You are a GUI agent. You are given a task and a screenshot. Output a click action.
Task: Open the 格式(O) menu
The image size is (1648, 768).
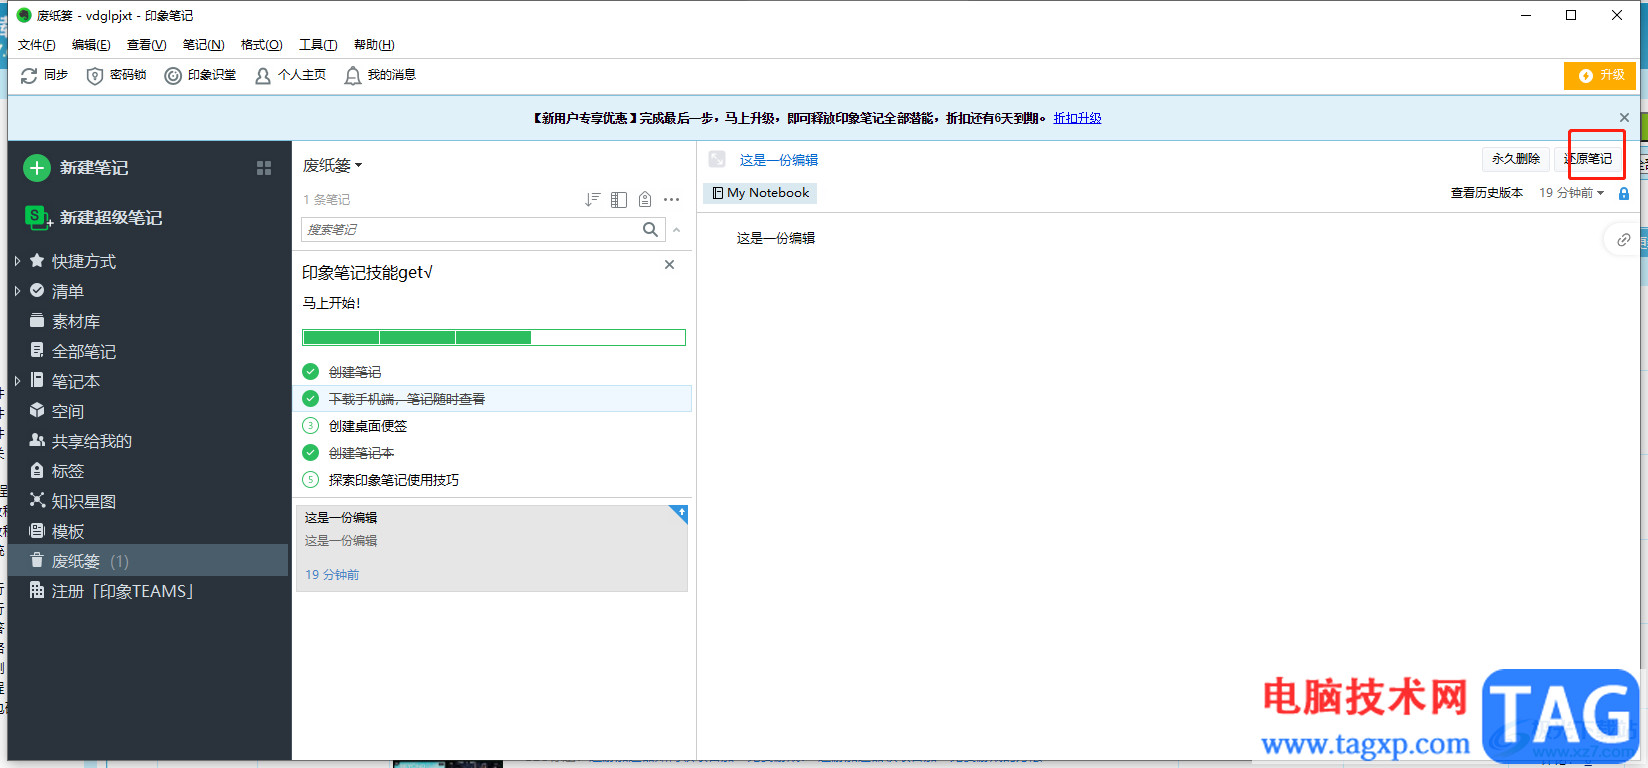tap(262, 45)
